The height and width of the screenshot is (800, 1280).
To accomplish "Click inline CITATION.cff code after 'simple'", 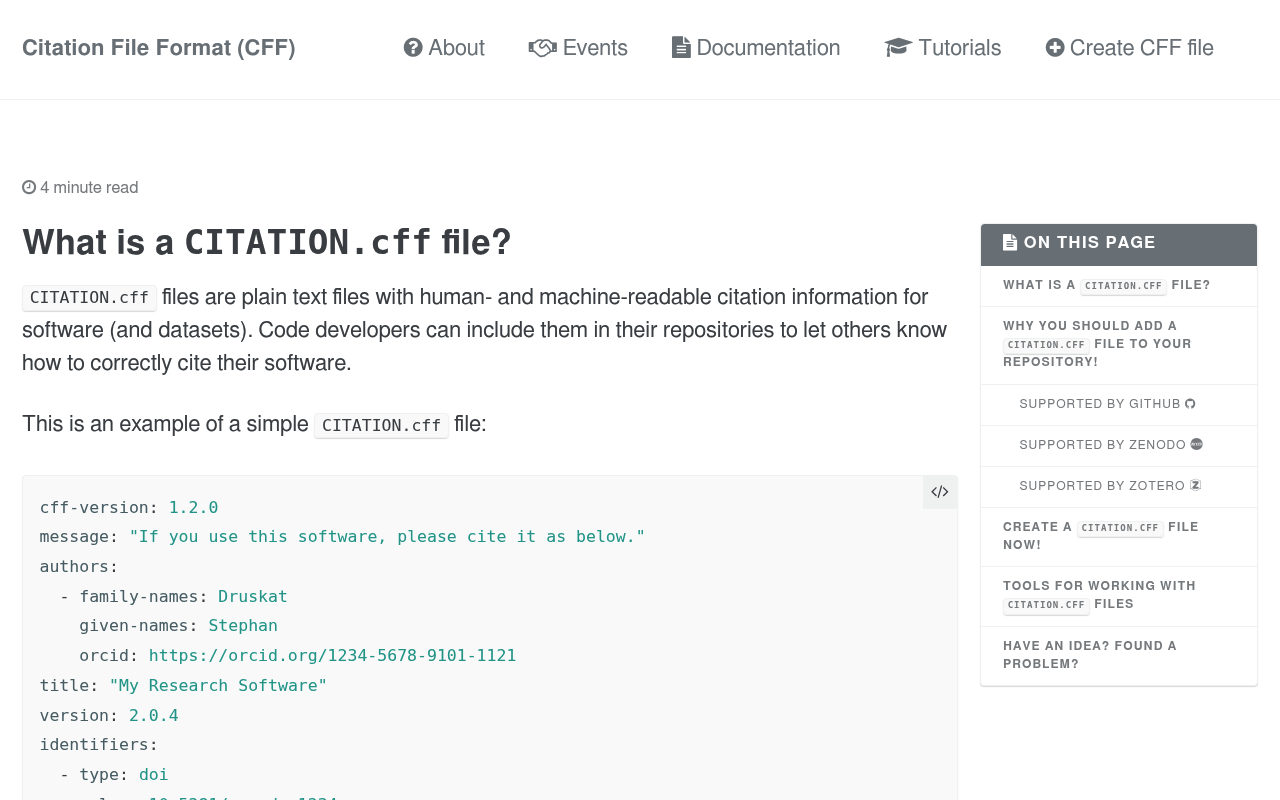I will click(x=381, y=425).
